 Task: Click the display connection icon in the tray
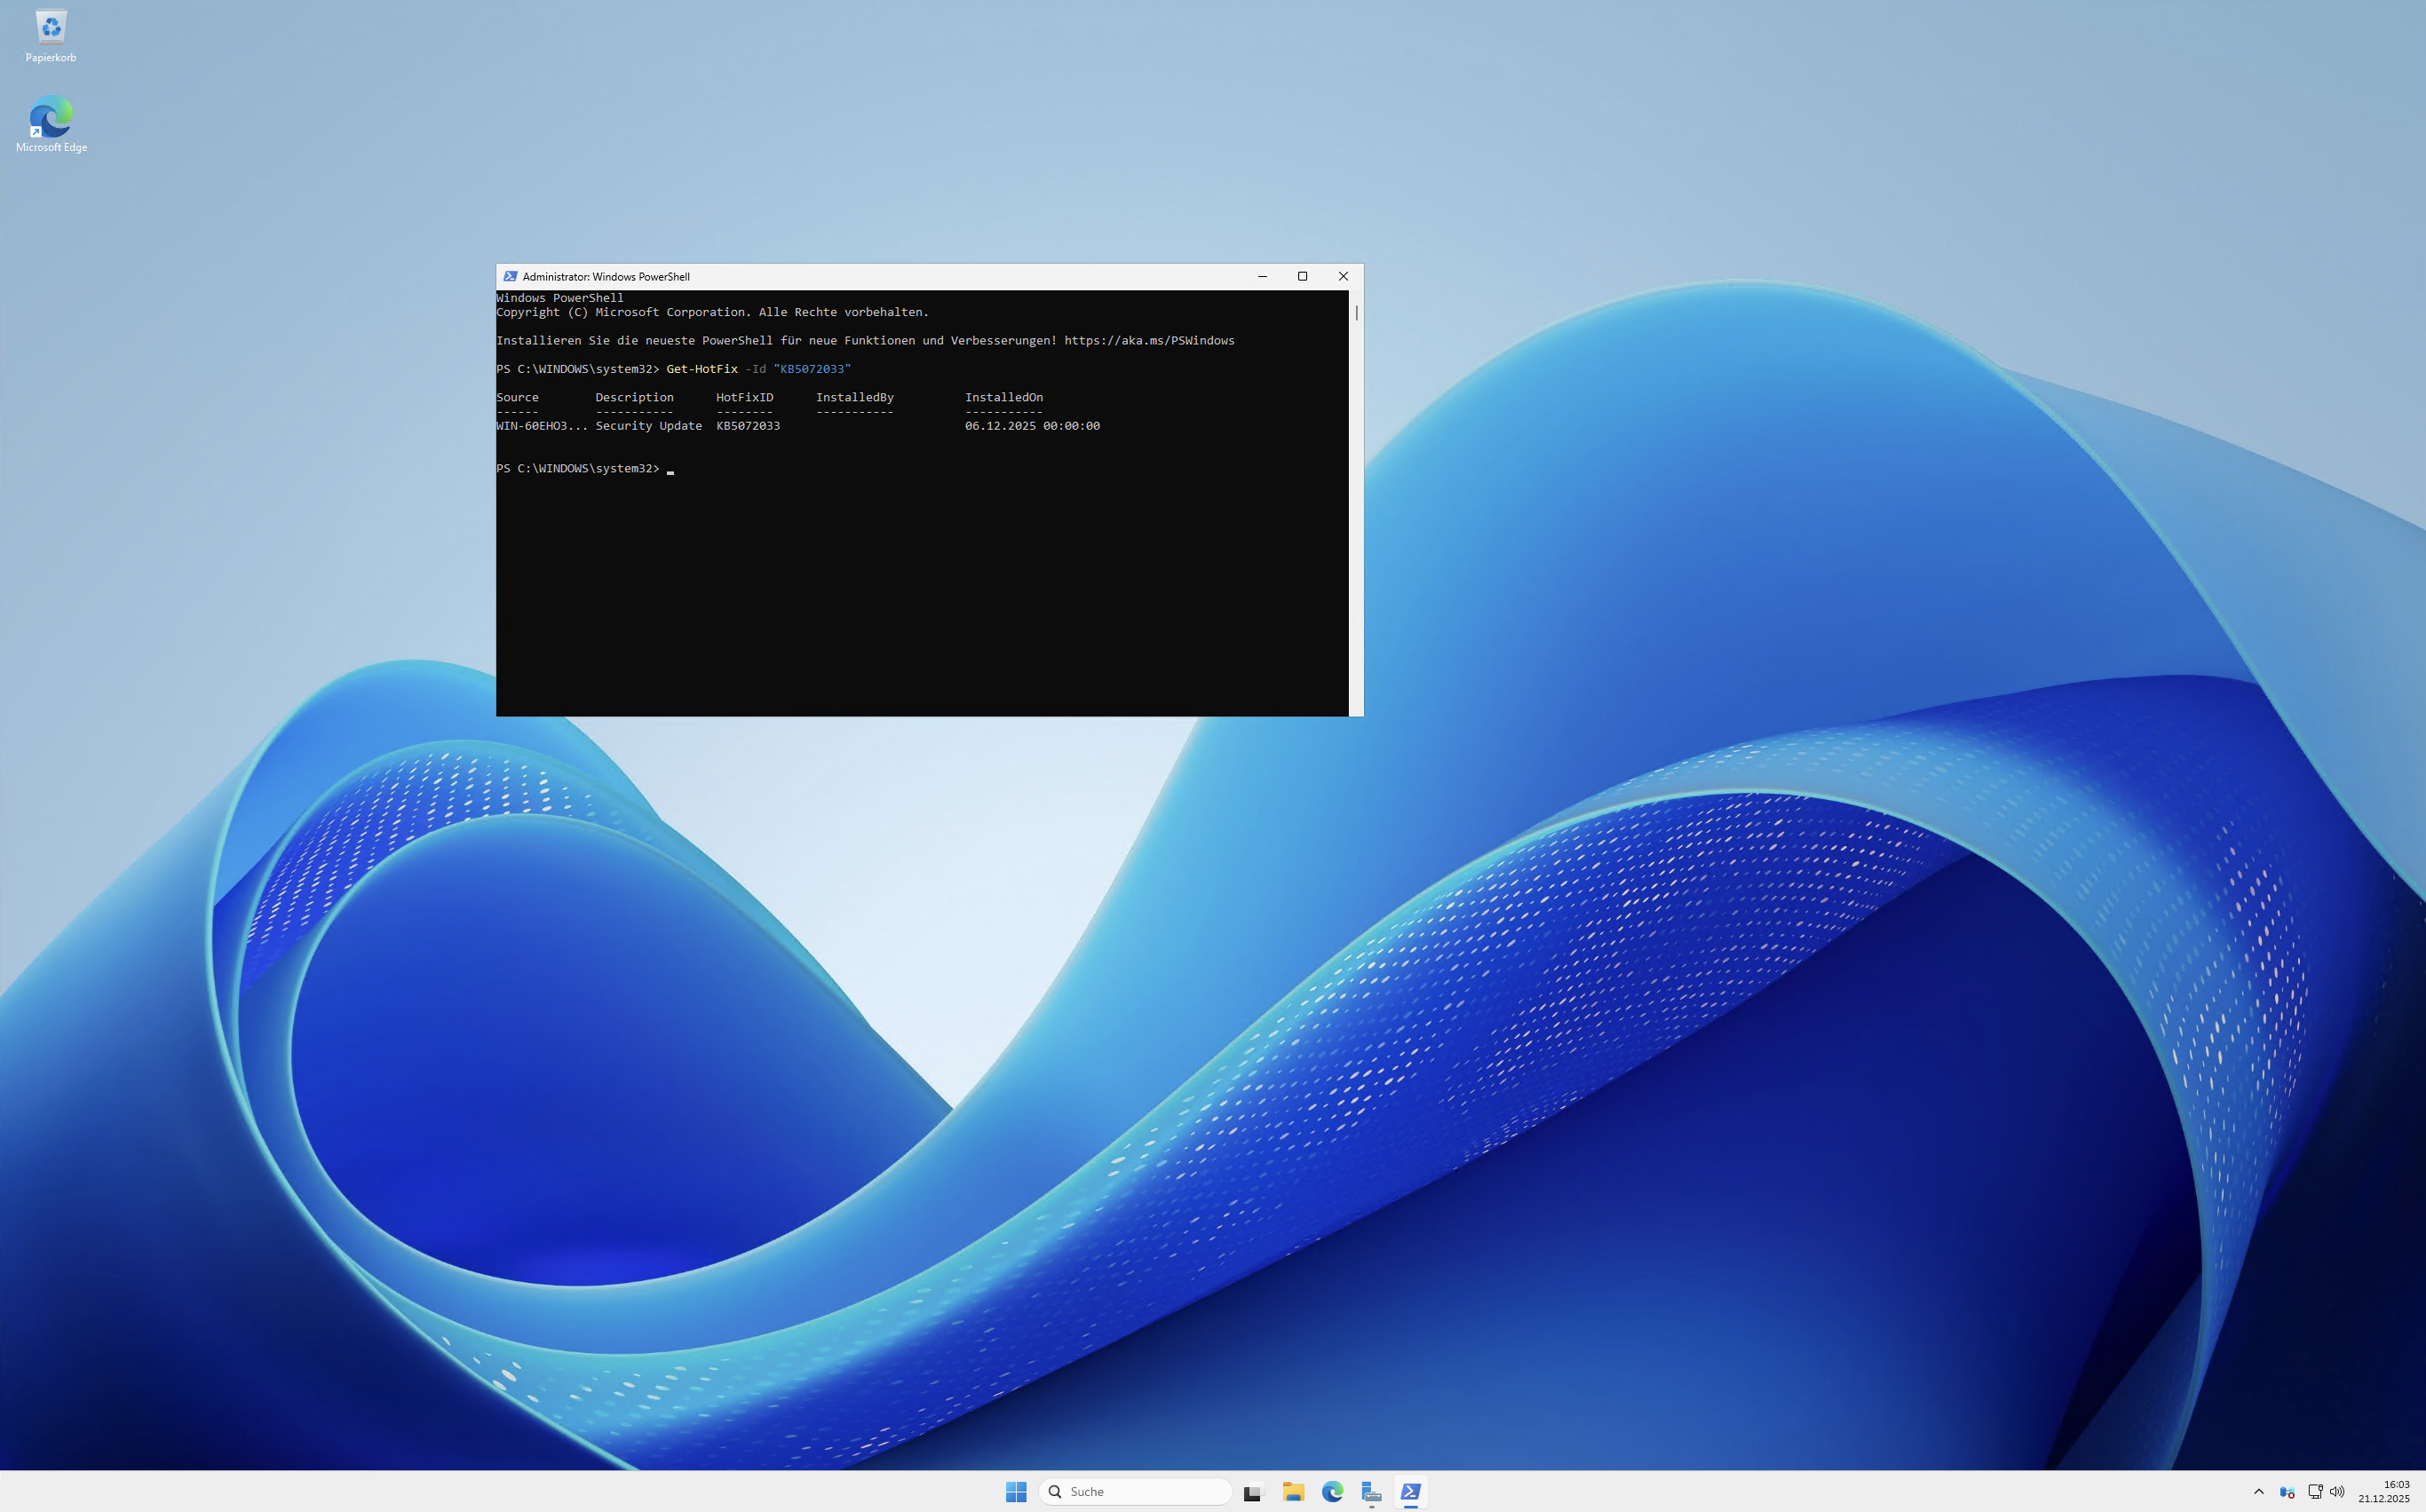[2316, 1492]
